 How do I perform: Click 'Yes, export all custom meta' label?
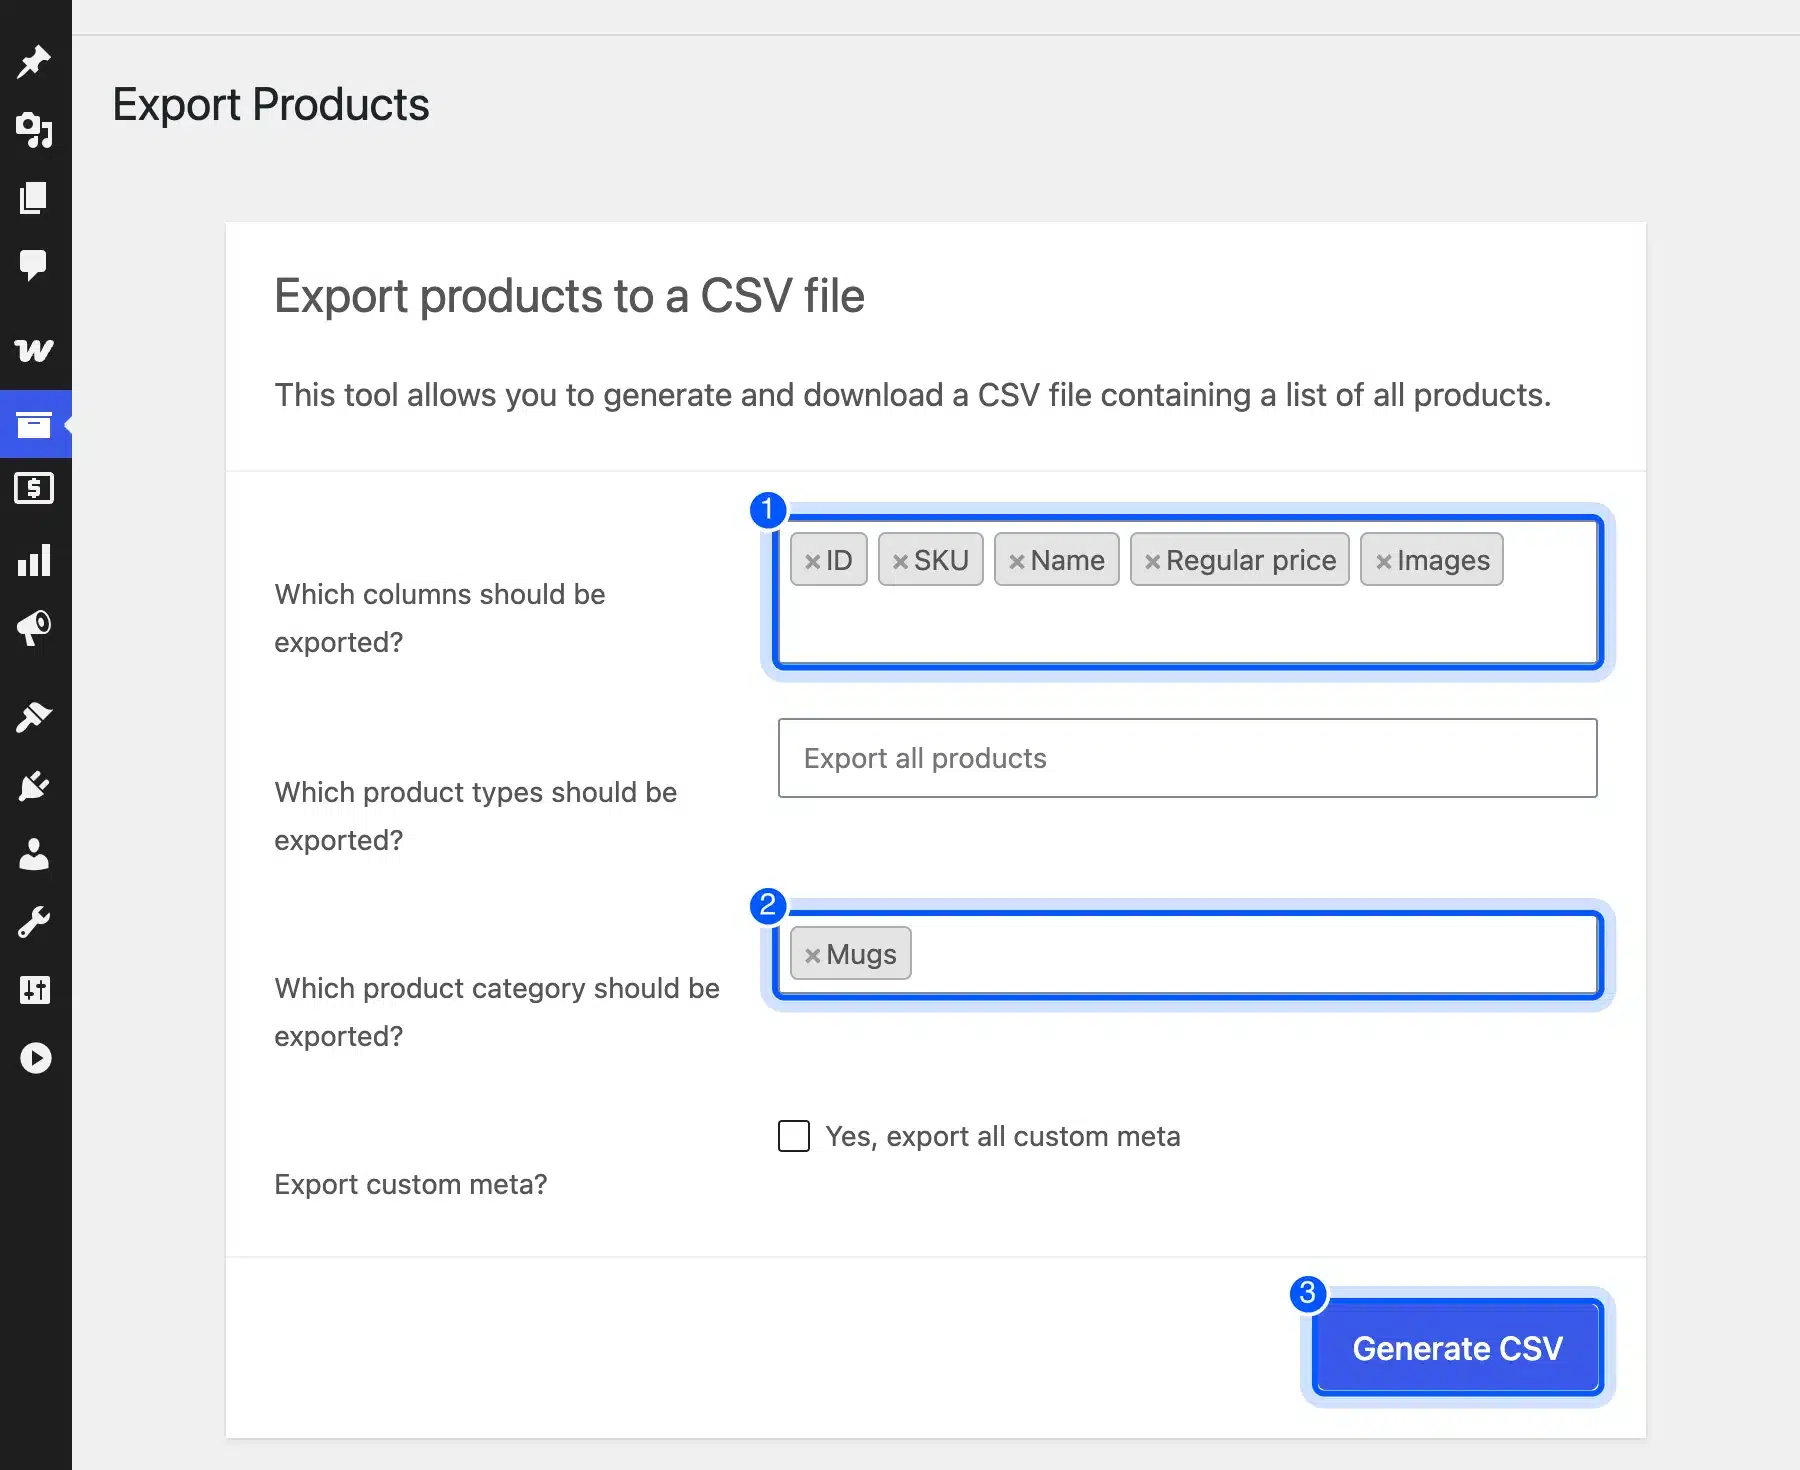pos(1003,1137)
